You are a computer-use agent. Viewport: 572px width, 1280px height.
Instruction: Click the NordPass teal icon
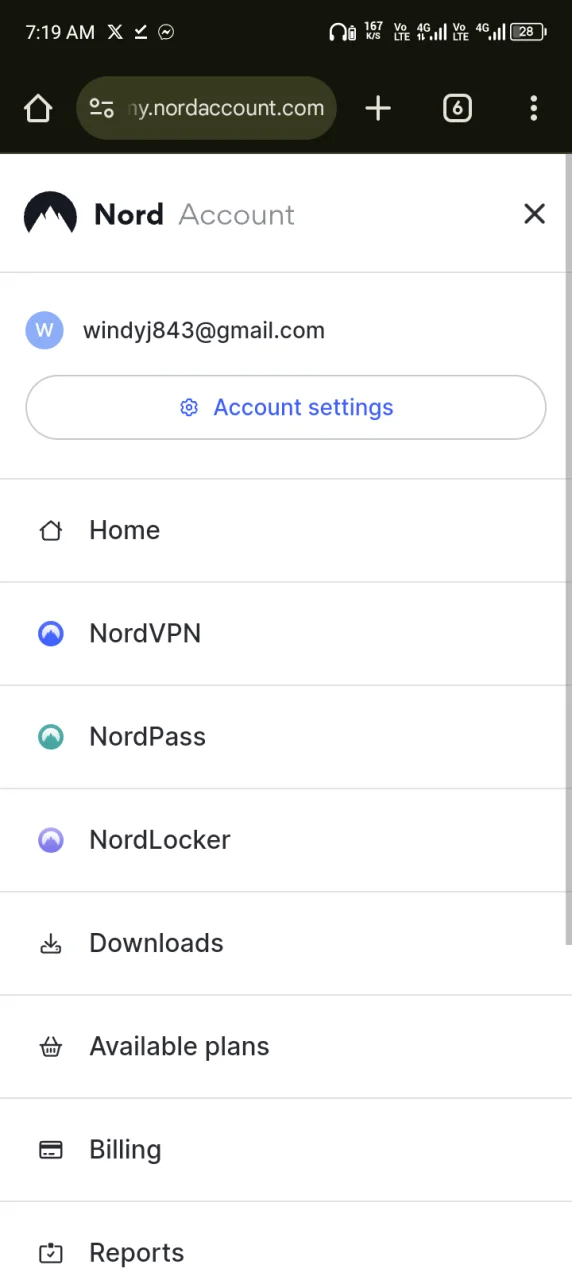(x=51, y=736)
